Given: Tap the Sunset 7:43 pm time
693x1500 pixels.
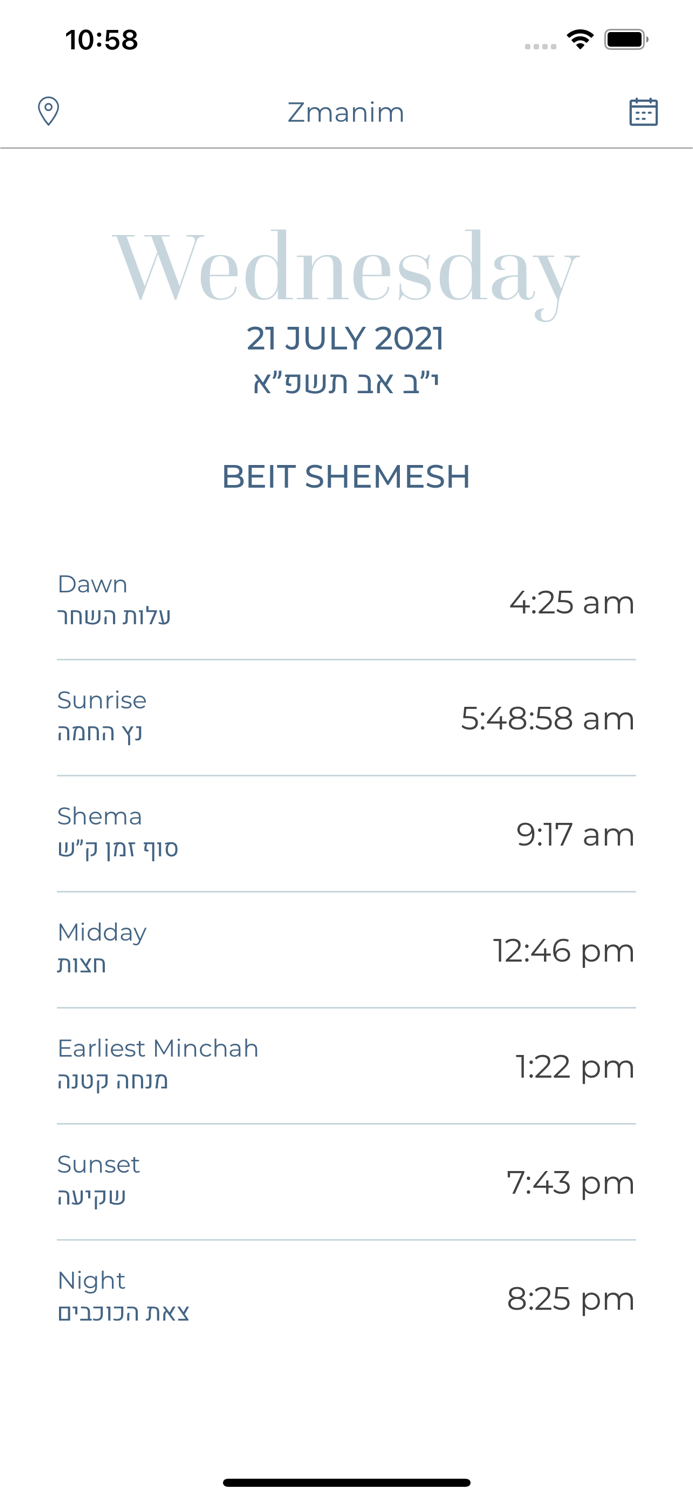Looking at the screenshot, I should tap(570, 1183).
